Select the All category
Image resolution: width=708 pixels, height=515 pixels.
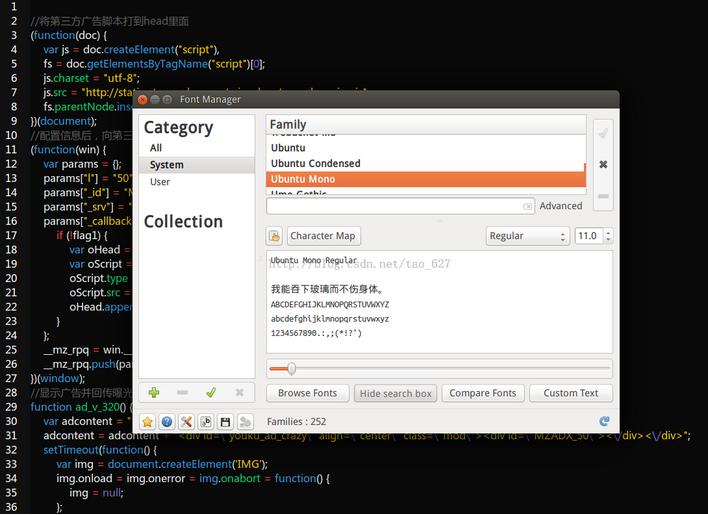[x=197, y=148]
